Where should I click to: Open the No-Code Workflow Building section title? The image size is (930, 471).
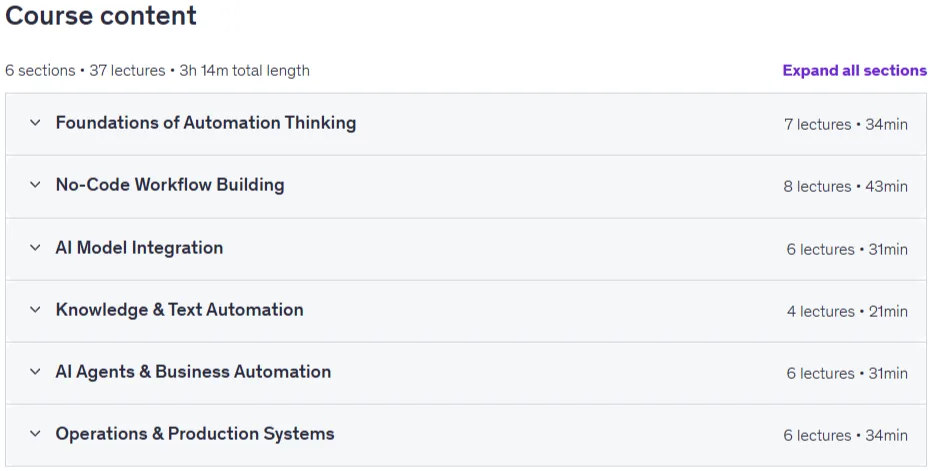point(170,185)
